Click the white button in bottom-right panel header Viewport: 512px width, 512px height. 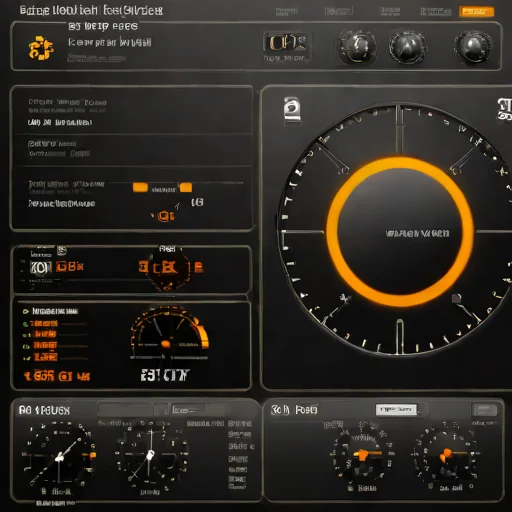pyautogui.click(x=396, y=409)
